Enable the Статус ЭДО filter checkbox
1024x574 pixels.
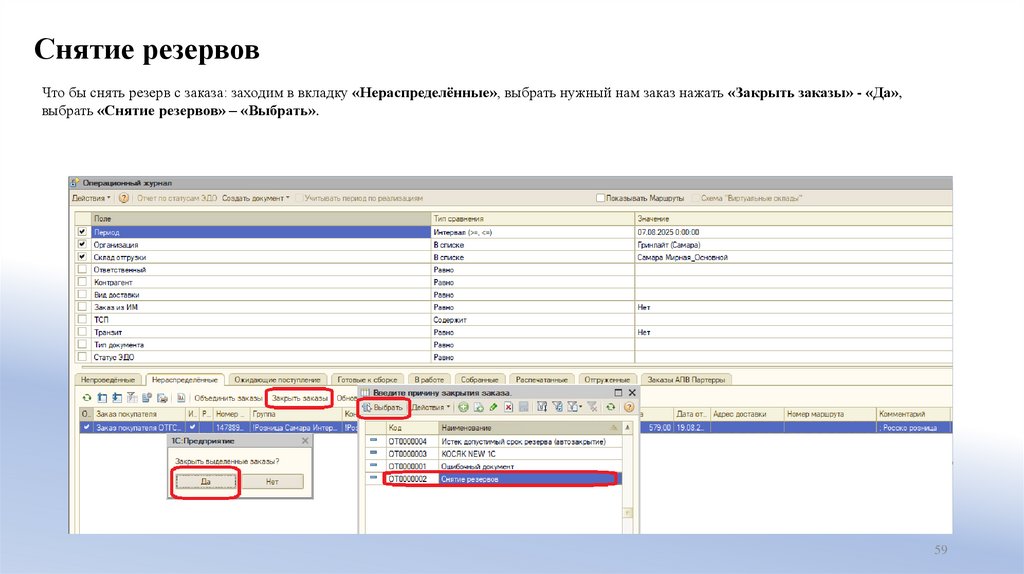click(x=82, y=357)
